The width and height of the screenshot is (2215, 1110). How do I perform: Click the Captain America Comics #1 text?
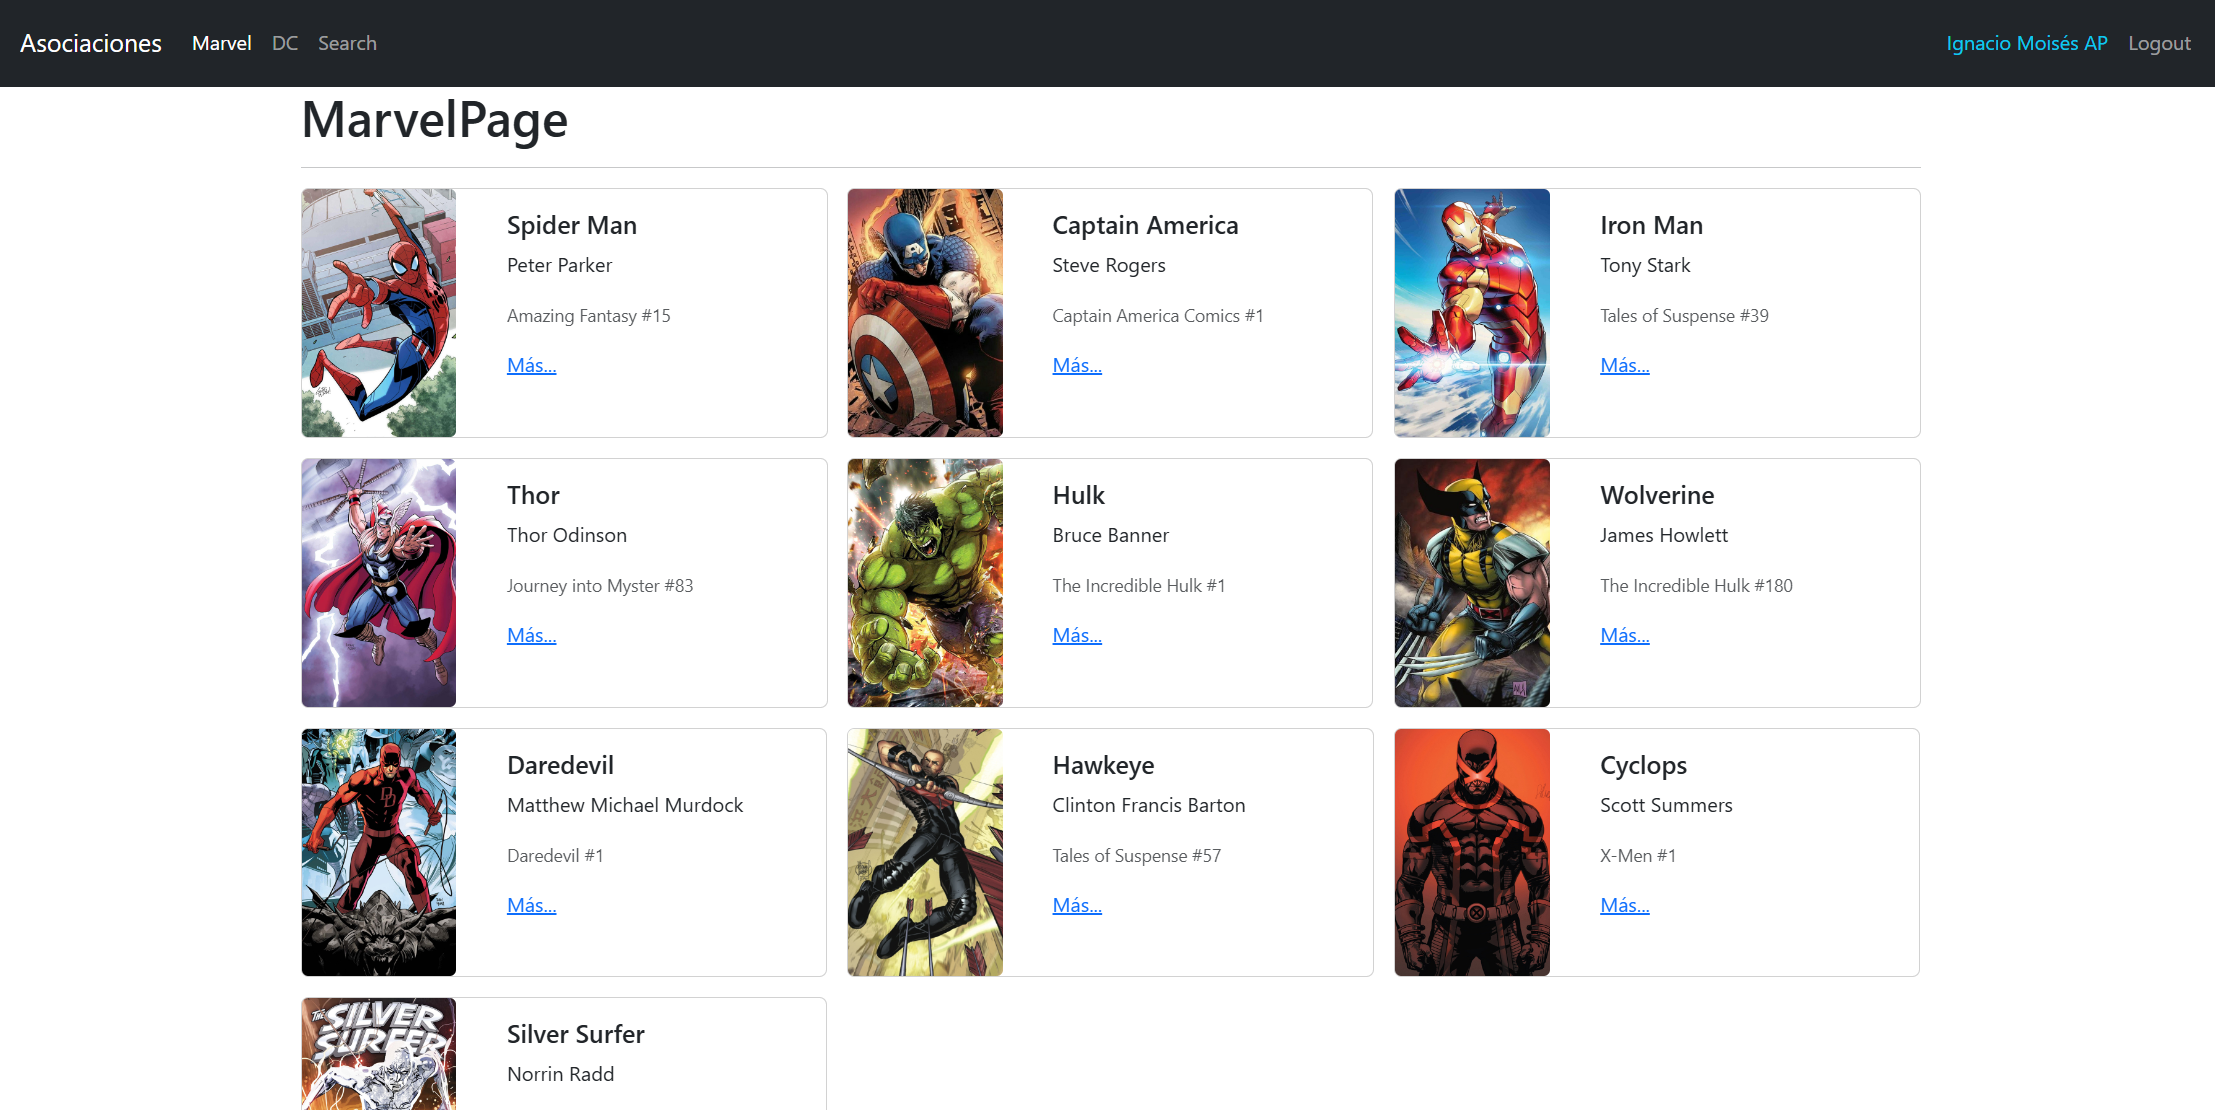1157,316
